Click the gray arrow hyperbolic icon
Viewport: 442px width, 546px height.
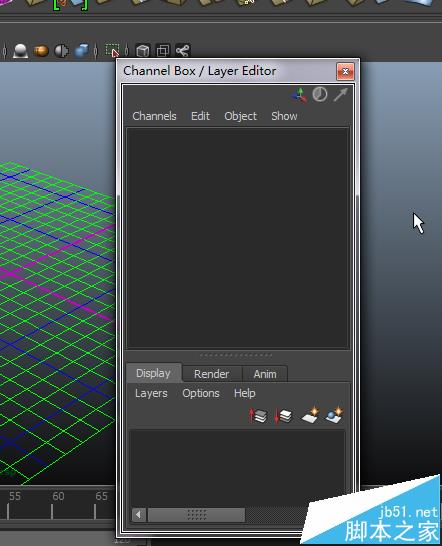pos(340,95)
